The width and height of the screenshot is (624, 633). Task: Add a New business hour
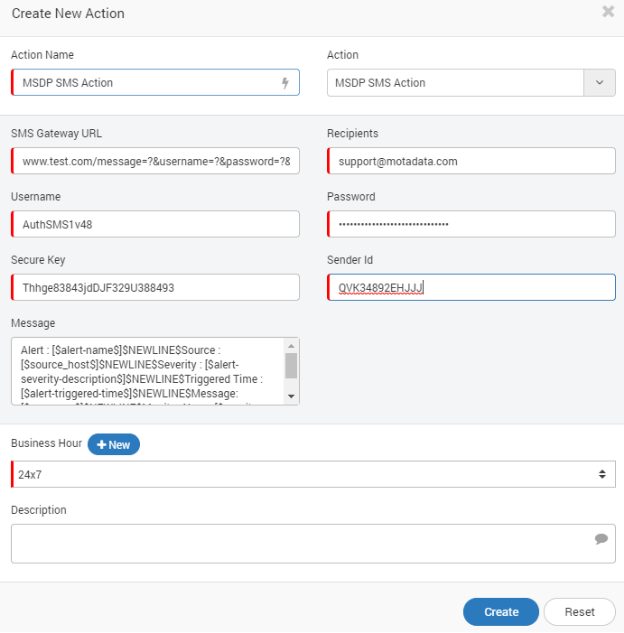point(114,444)
